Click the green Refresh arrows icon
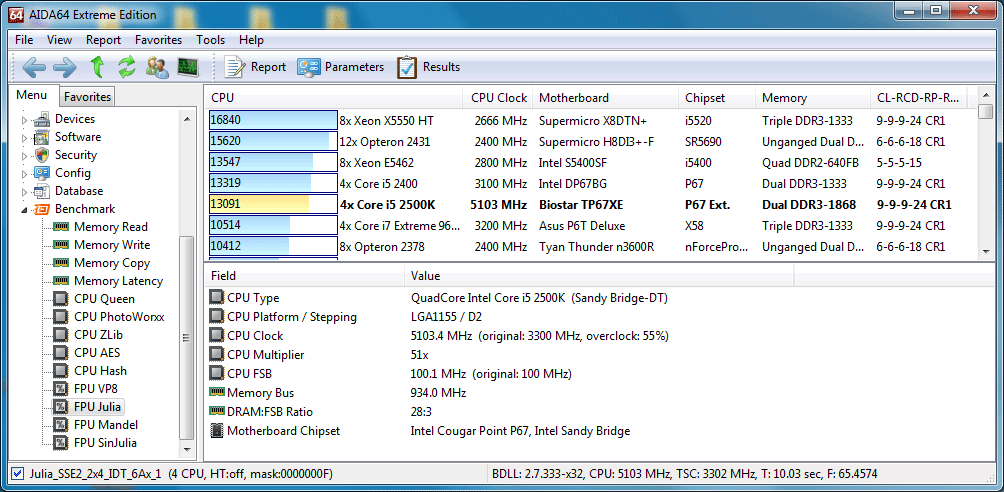The image size is (1004, 492). coord(127,67)
